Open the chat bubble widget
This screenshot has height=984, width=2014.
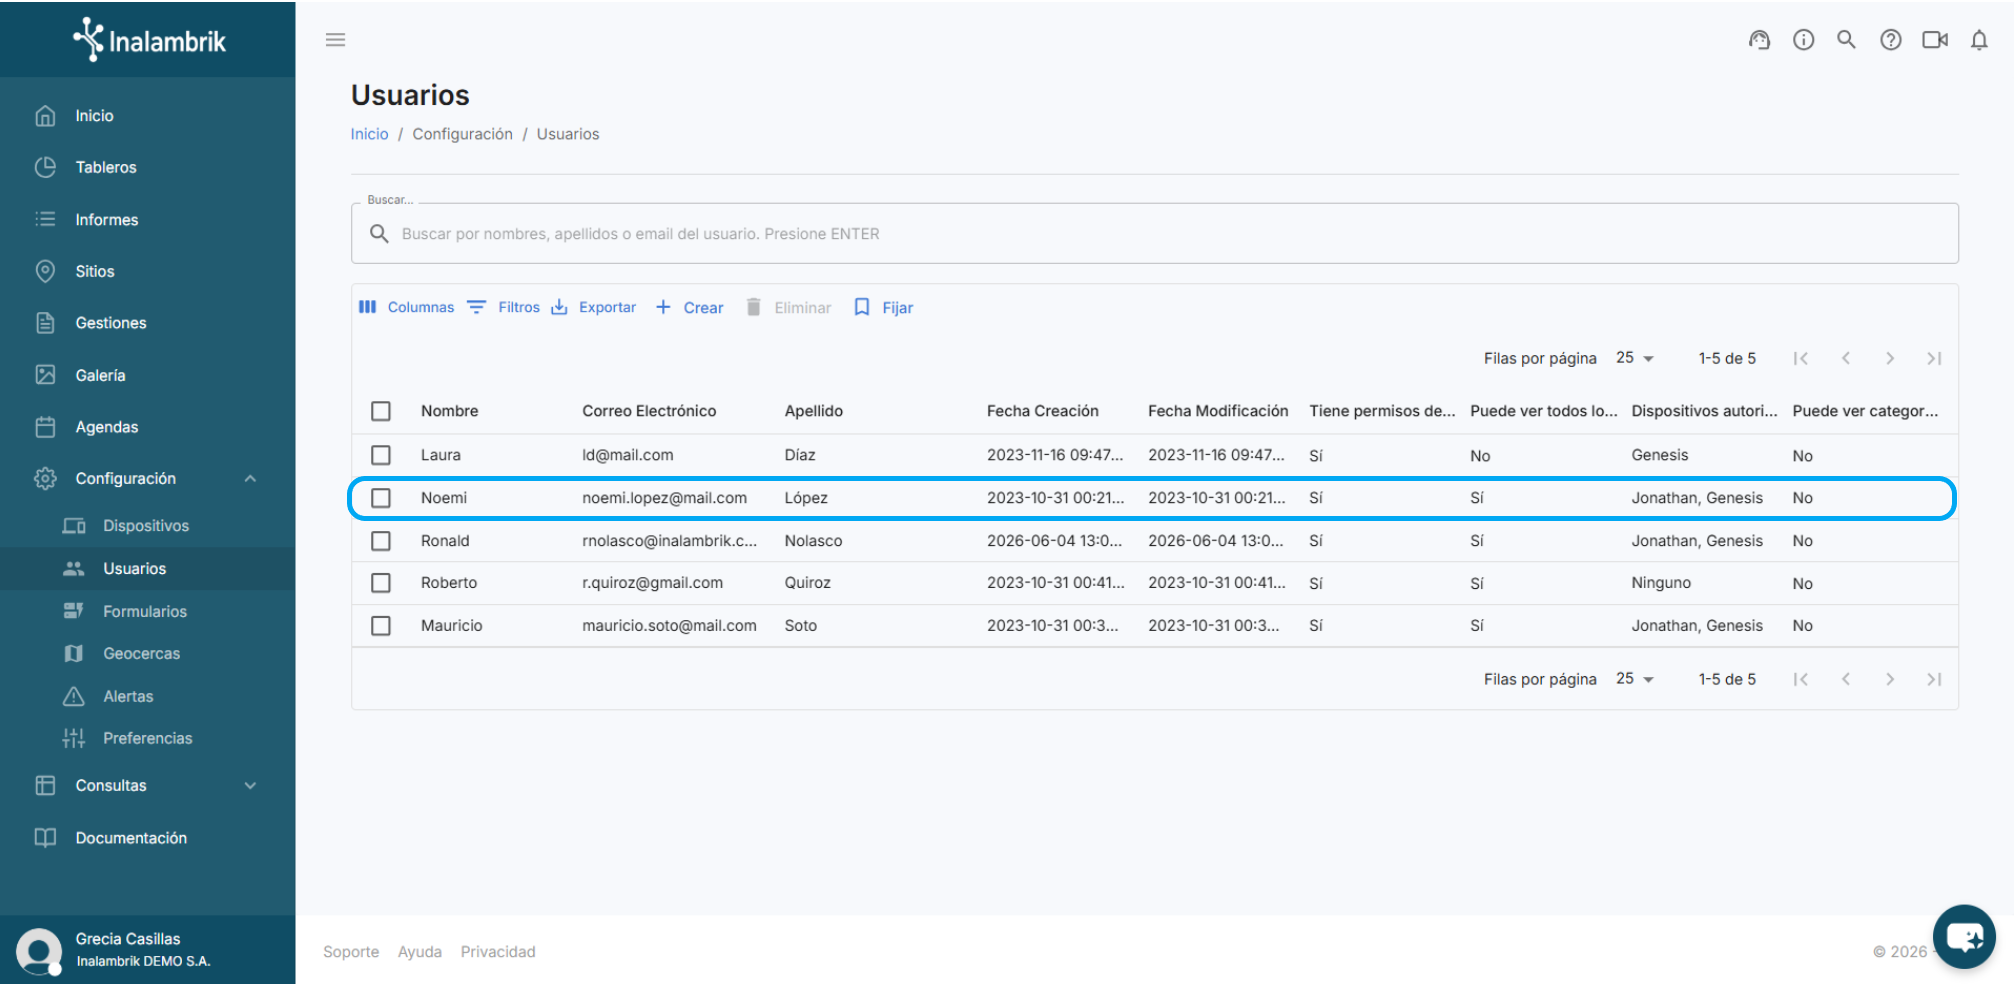tap(1964, 937)
